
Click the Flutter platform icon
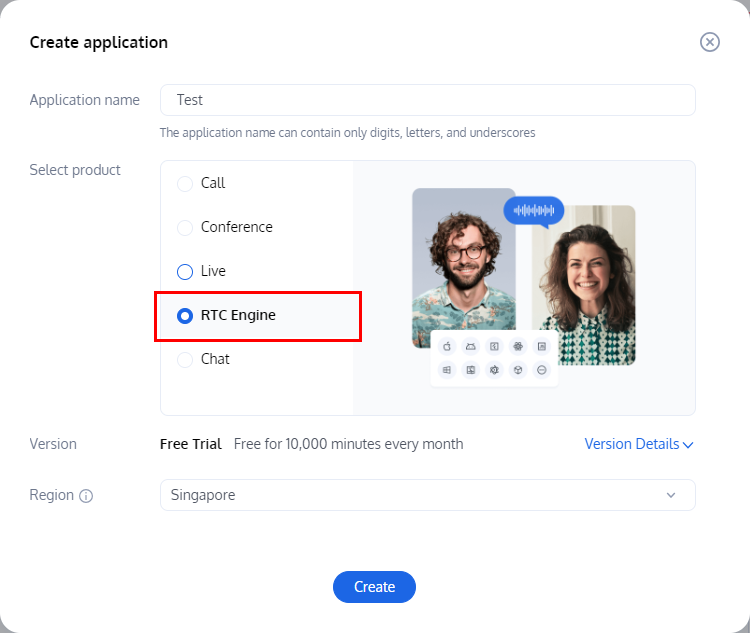coord(494,346)
